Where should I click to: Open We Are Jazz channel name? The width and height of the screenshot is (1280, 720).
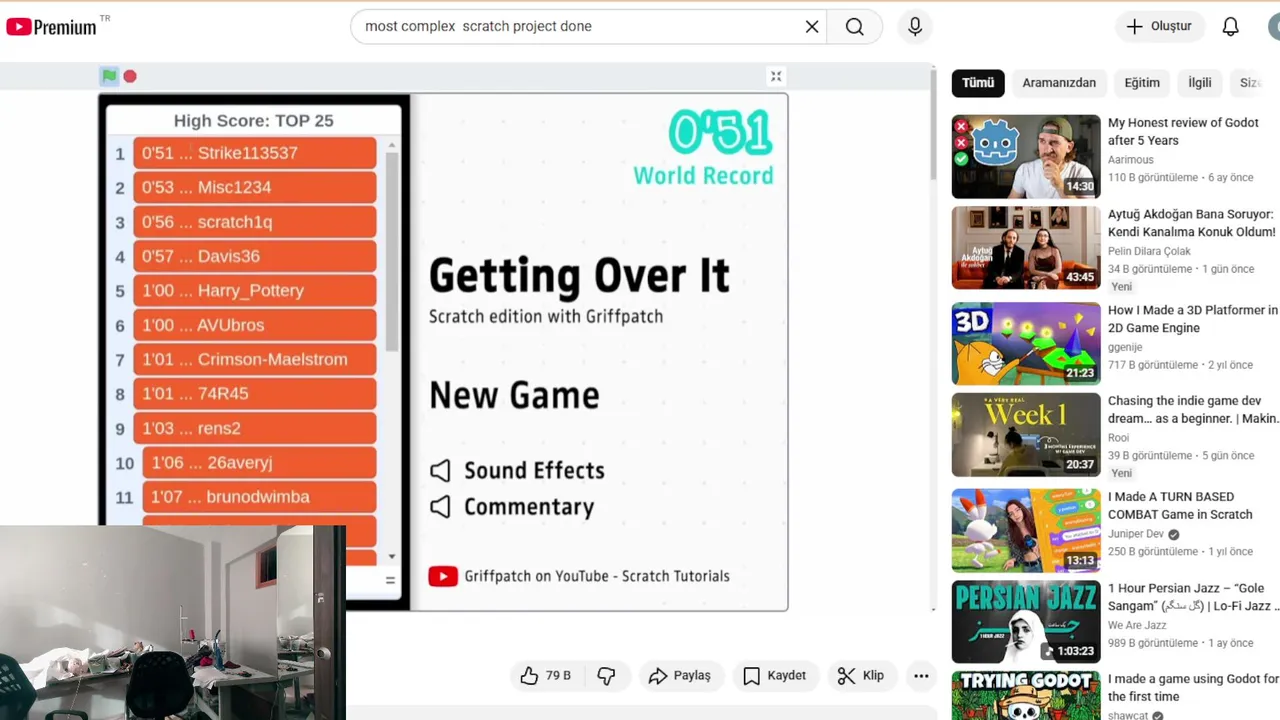(x=1136, y=625)
